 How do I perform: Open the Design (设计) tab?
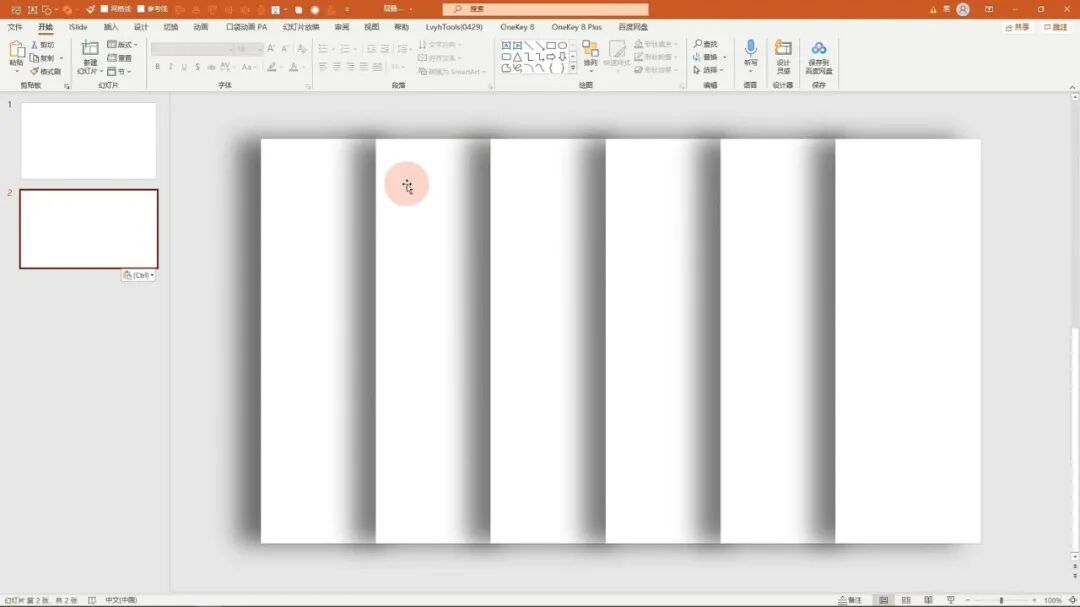point(141,27)
